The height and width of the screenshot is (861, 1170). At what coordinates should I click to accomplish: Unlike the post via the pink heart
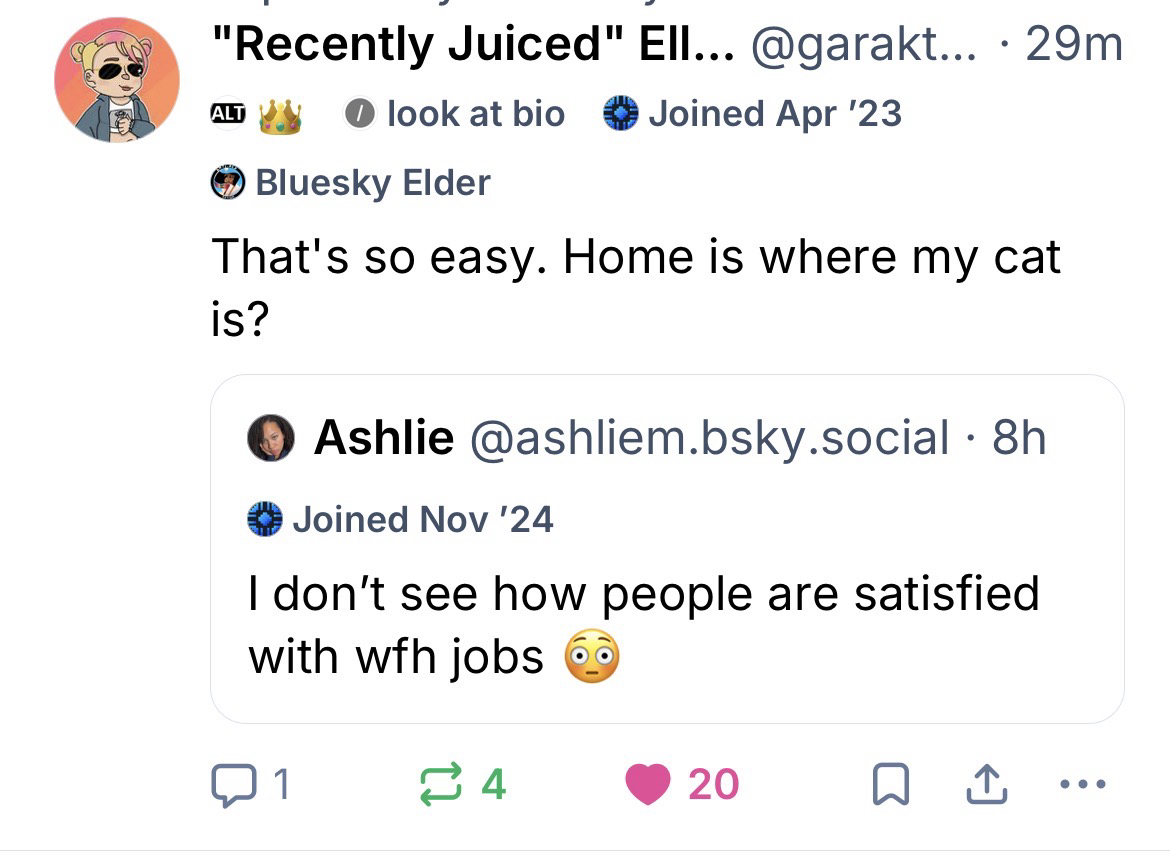[x=646, y=784]
